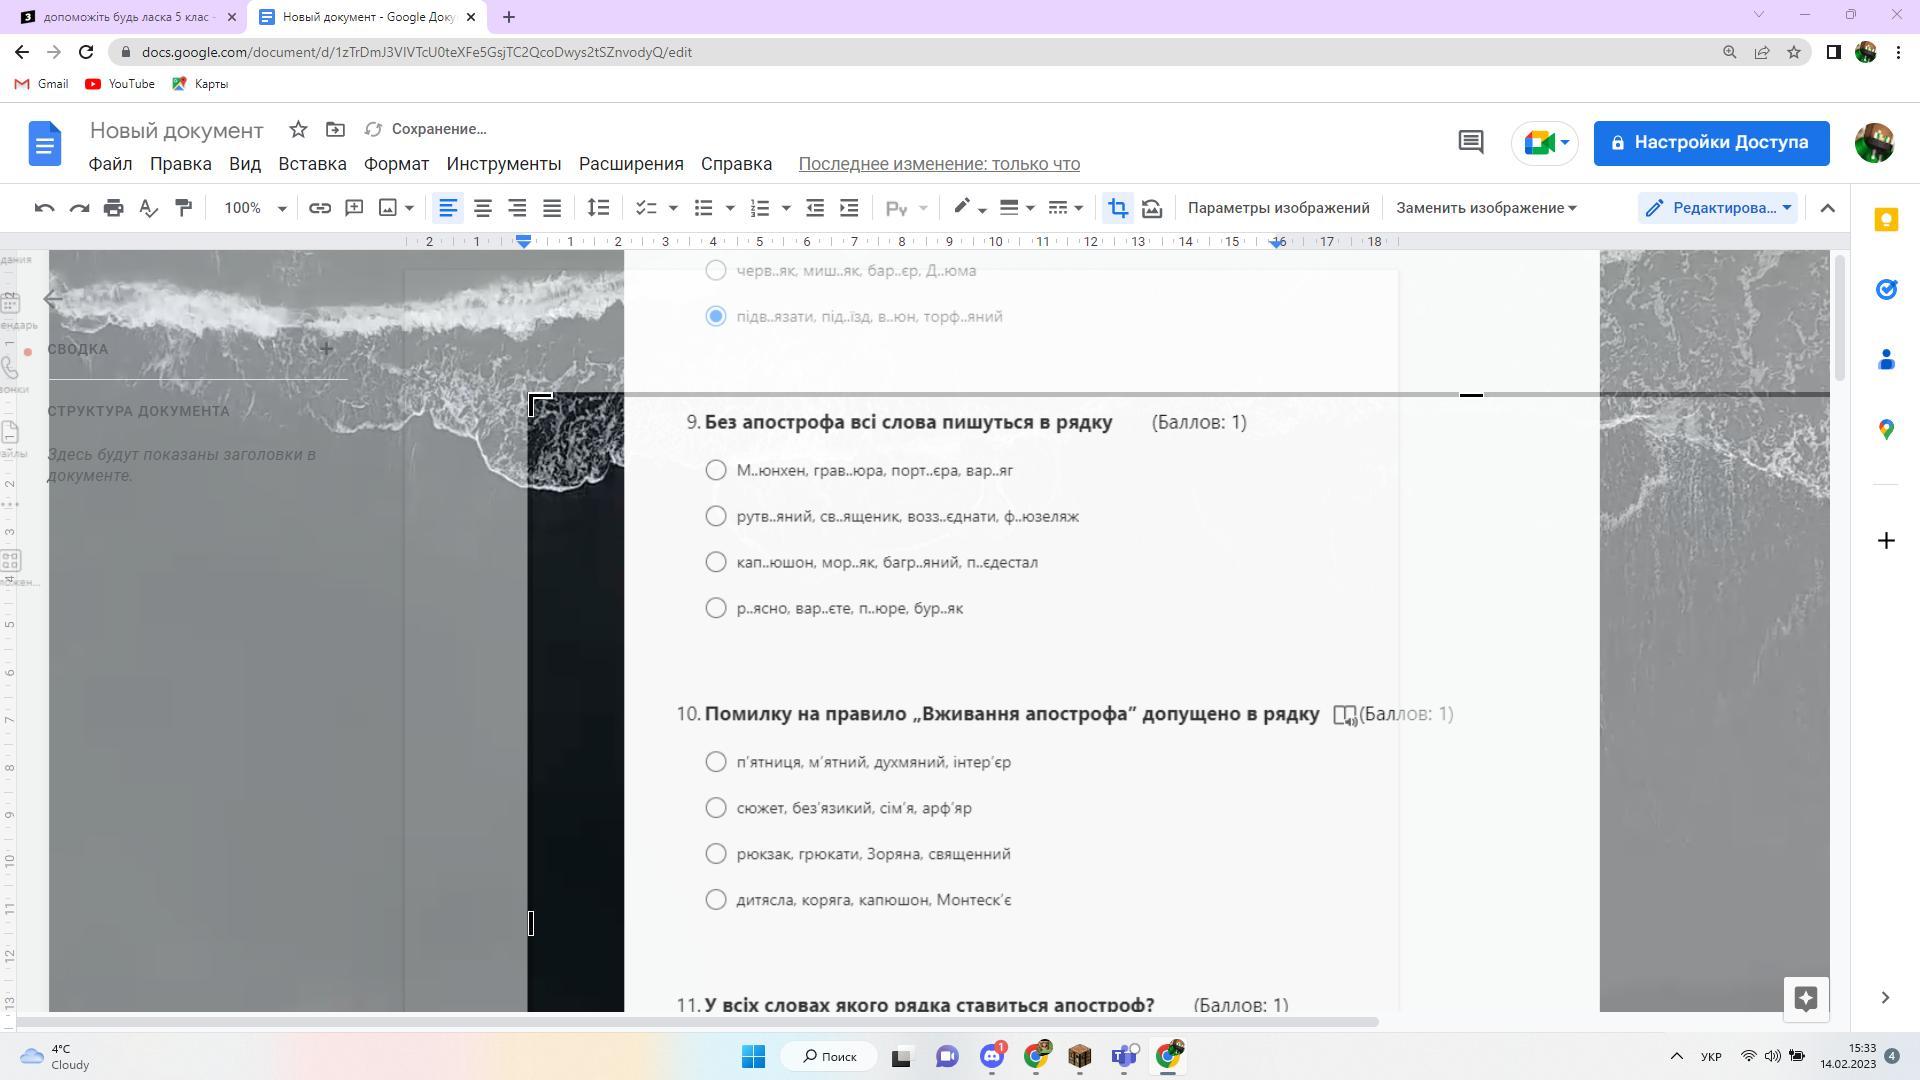Image resolution: width=1920 pixels, height=1080 pixels.
Task: Click the spell check icon
Action: tap(148, 208)
